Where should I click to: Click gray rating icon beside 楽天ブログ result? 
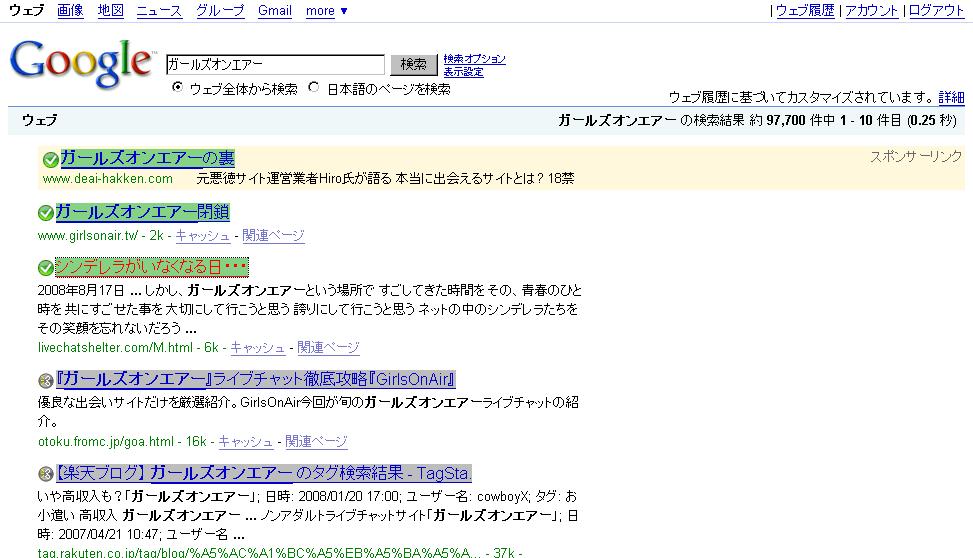coord(45,474)
